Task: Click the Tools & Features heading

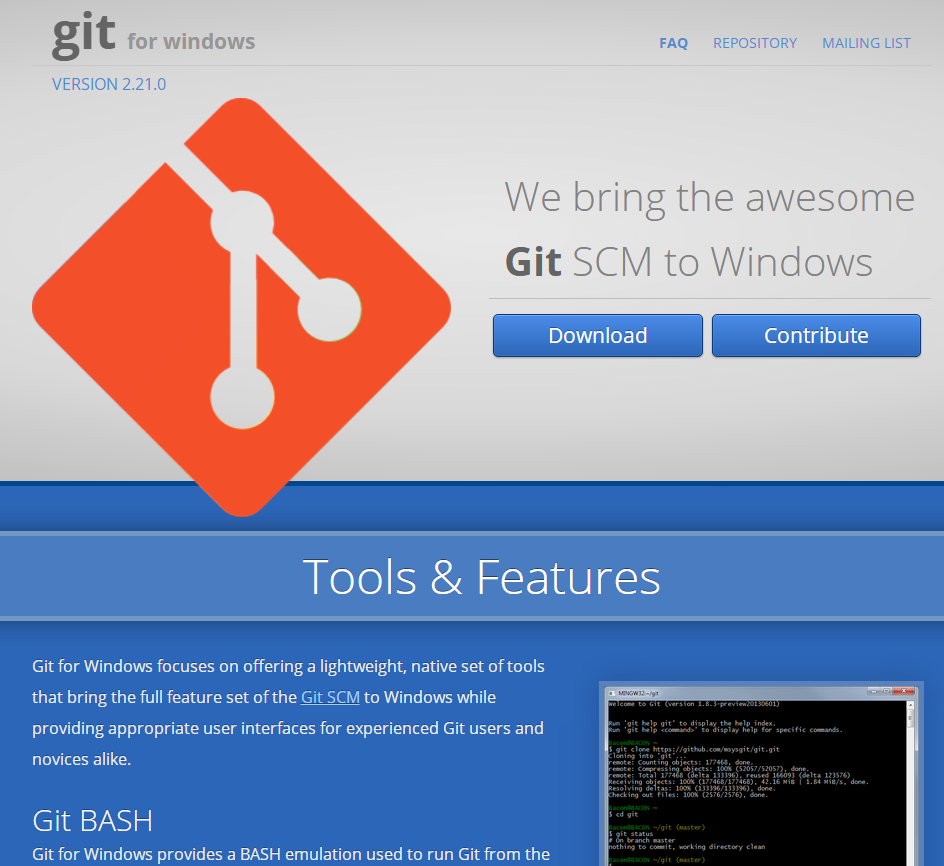Action: click(481, 577)
